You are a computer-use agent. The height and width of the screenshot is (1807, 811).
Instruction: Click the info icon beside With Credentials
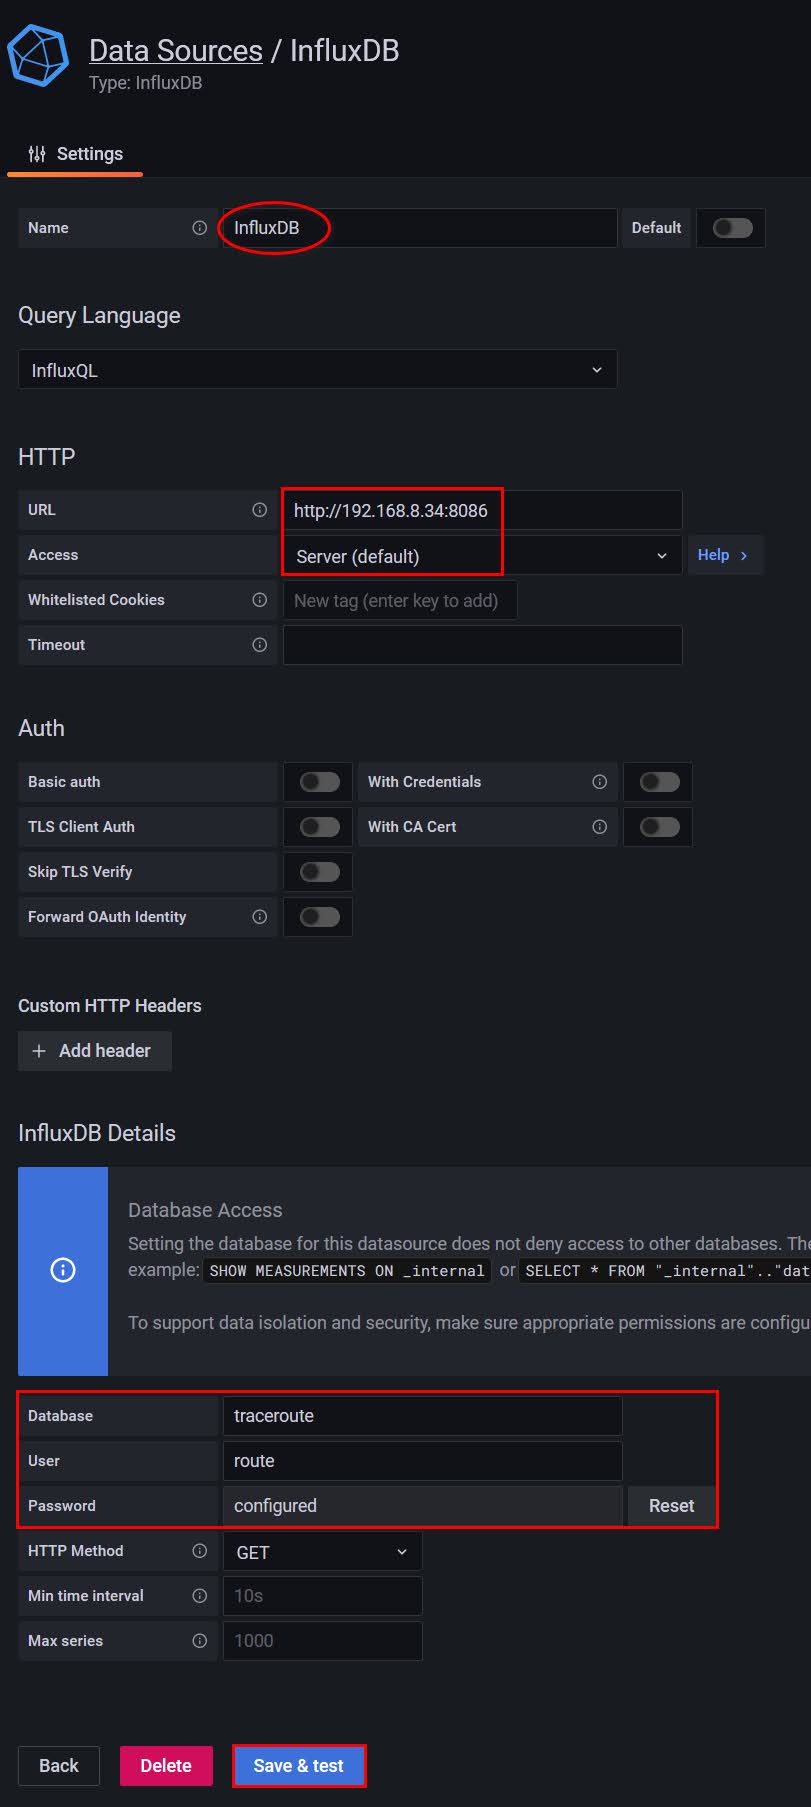coord(600,782)
